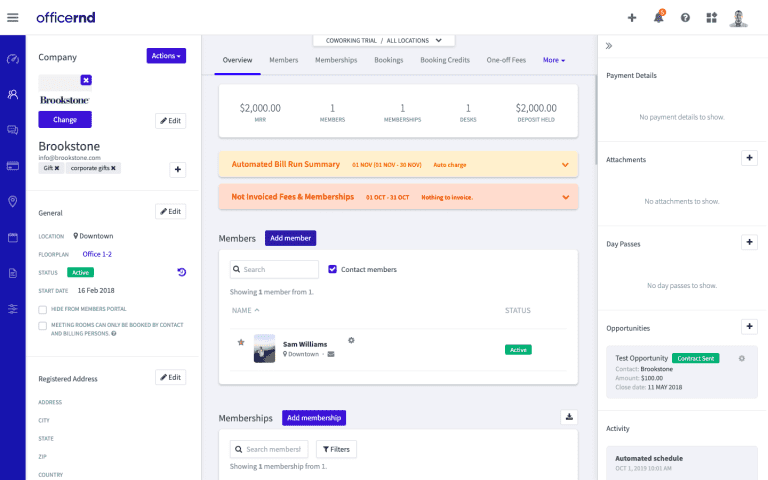Switch to the Members tab
This screenshot has height=480, width=768.
(284, 60)
